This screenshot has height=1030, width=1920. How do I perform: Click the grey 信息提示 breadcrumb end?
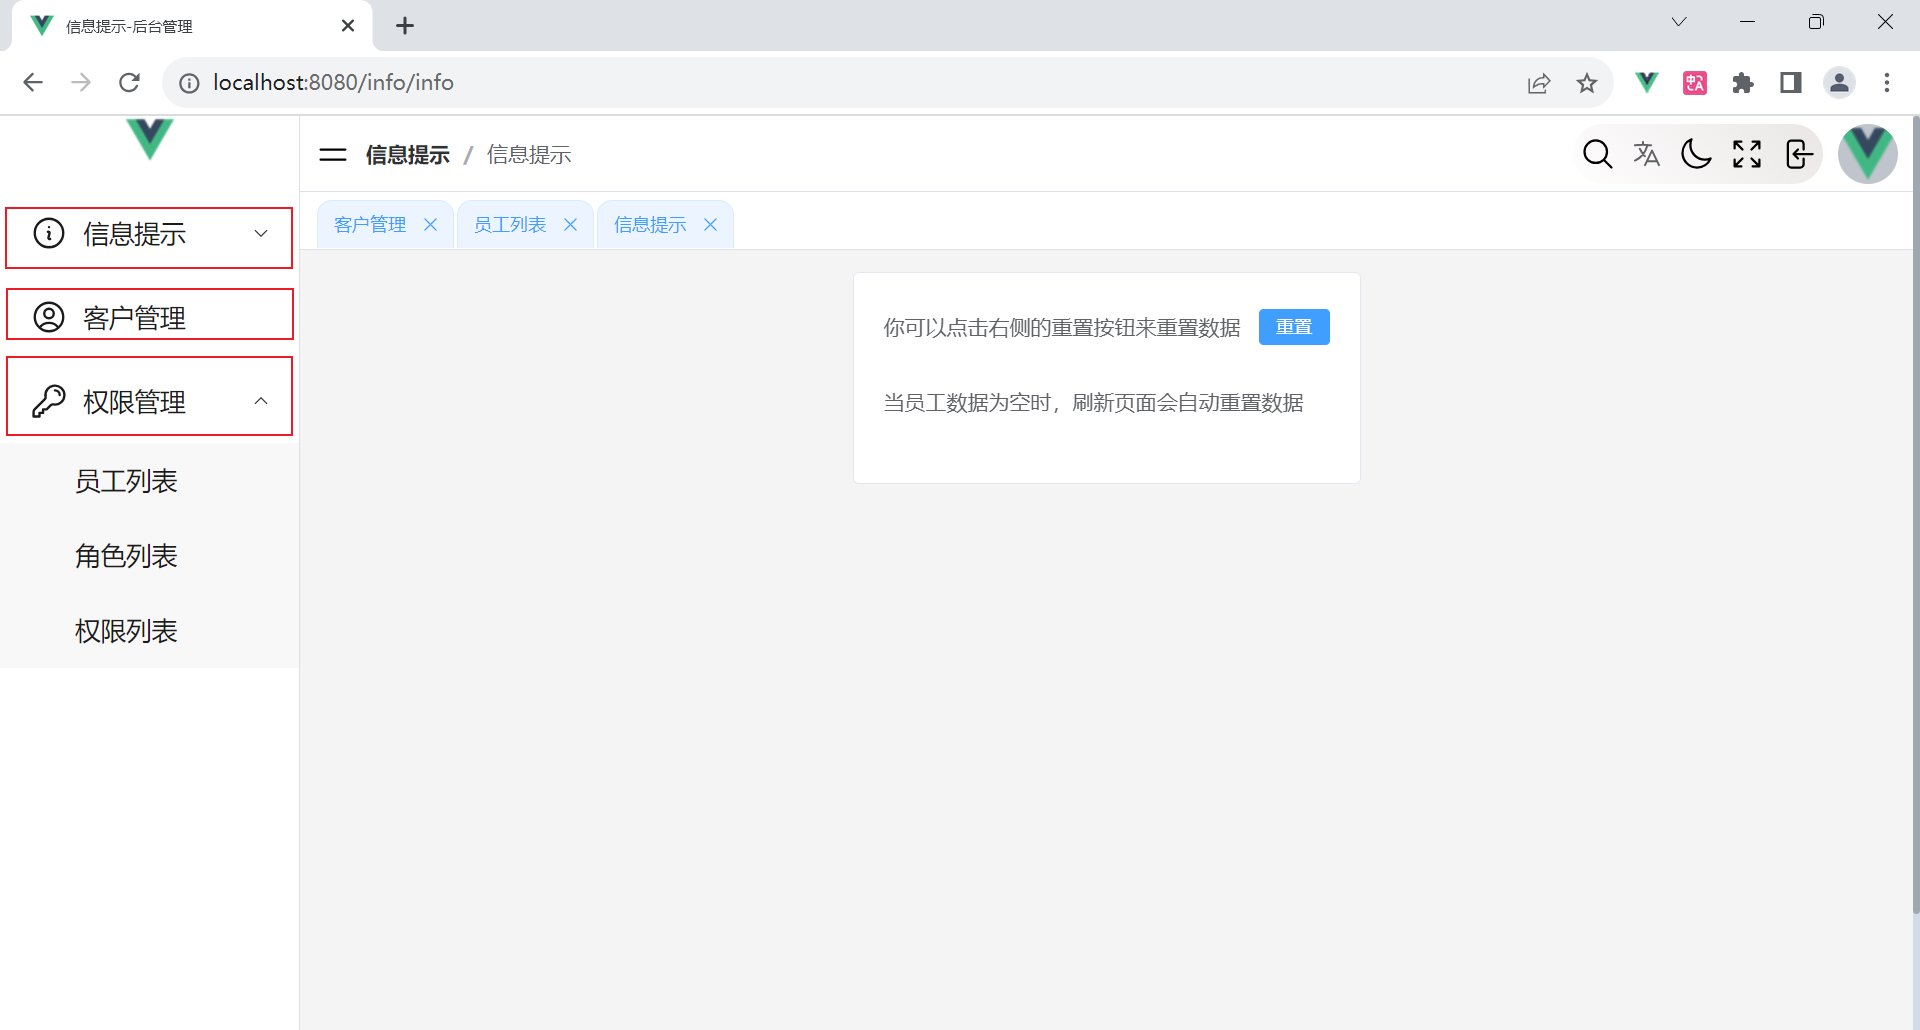[529, 155]
